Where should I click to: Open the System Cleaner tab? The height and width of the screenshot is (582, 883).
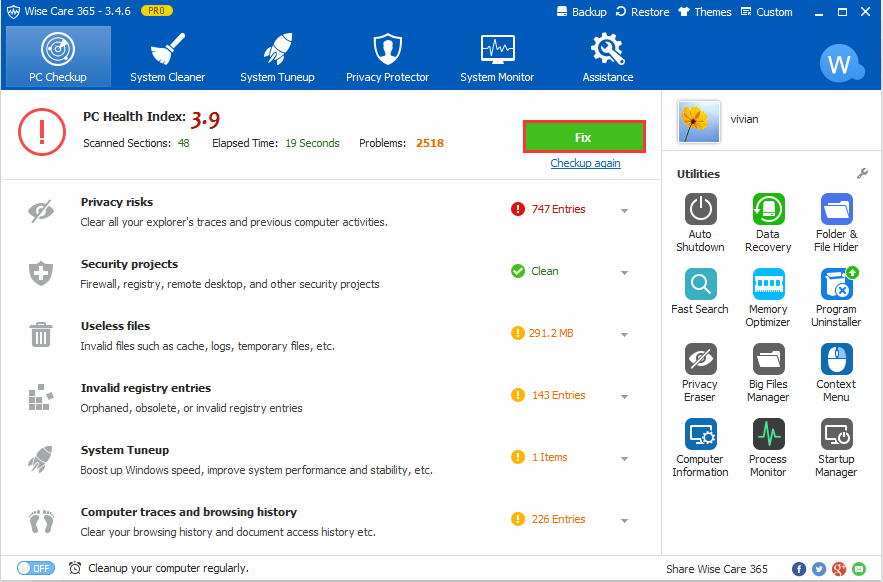pyautogui.click(x=168, y=57)
